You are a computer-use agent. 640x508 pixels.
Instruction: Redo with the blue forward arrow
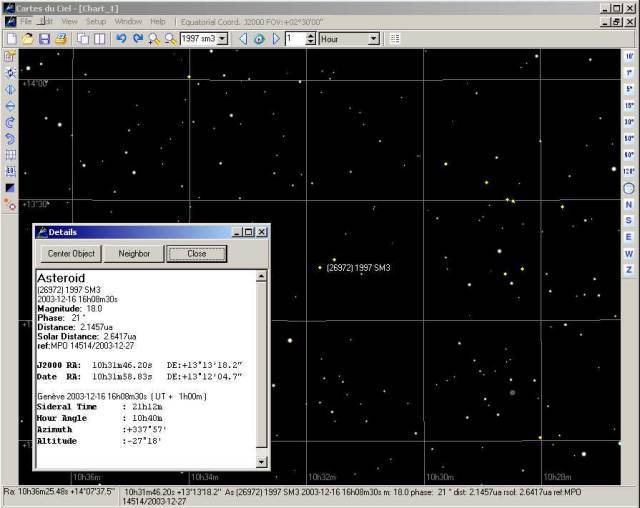138,39
